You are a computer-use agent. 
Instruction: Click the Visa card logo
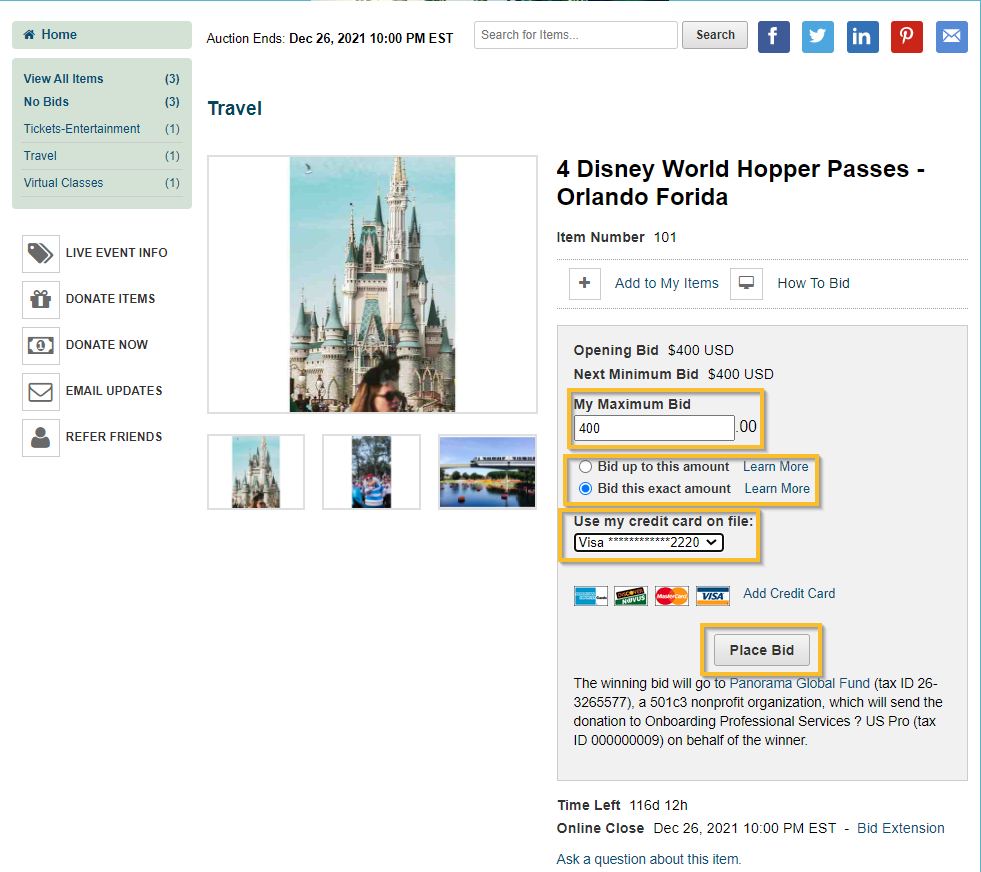[713, 596]
